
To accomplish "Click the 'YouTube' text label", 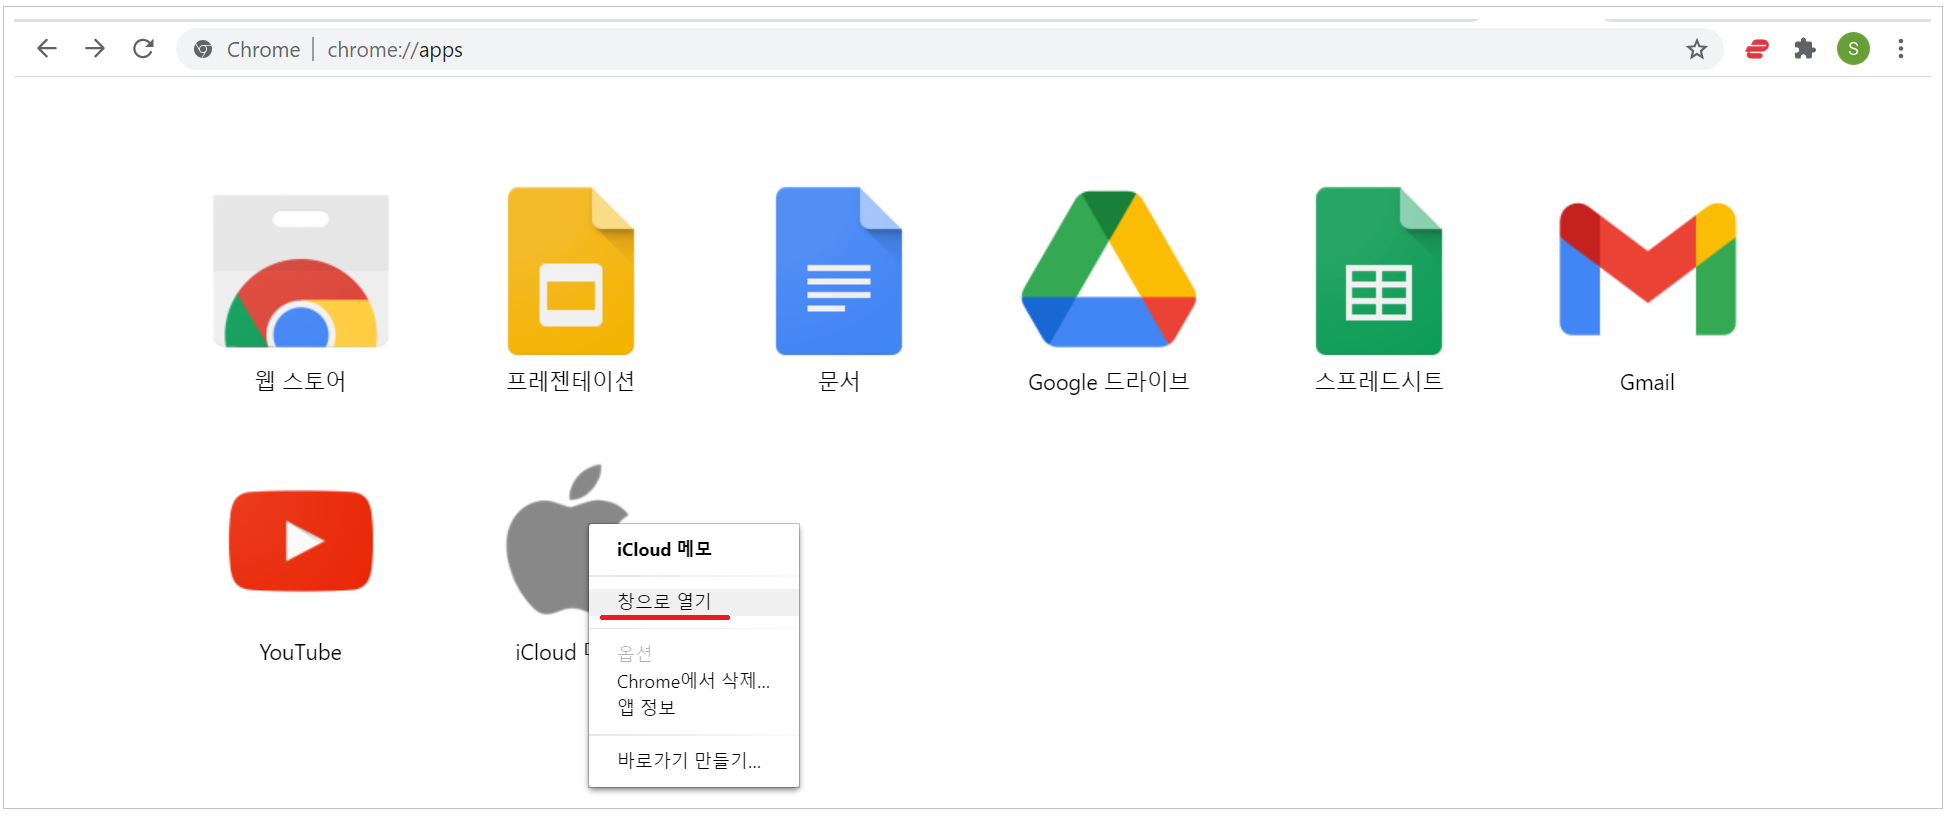I will coord(301,652).
